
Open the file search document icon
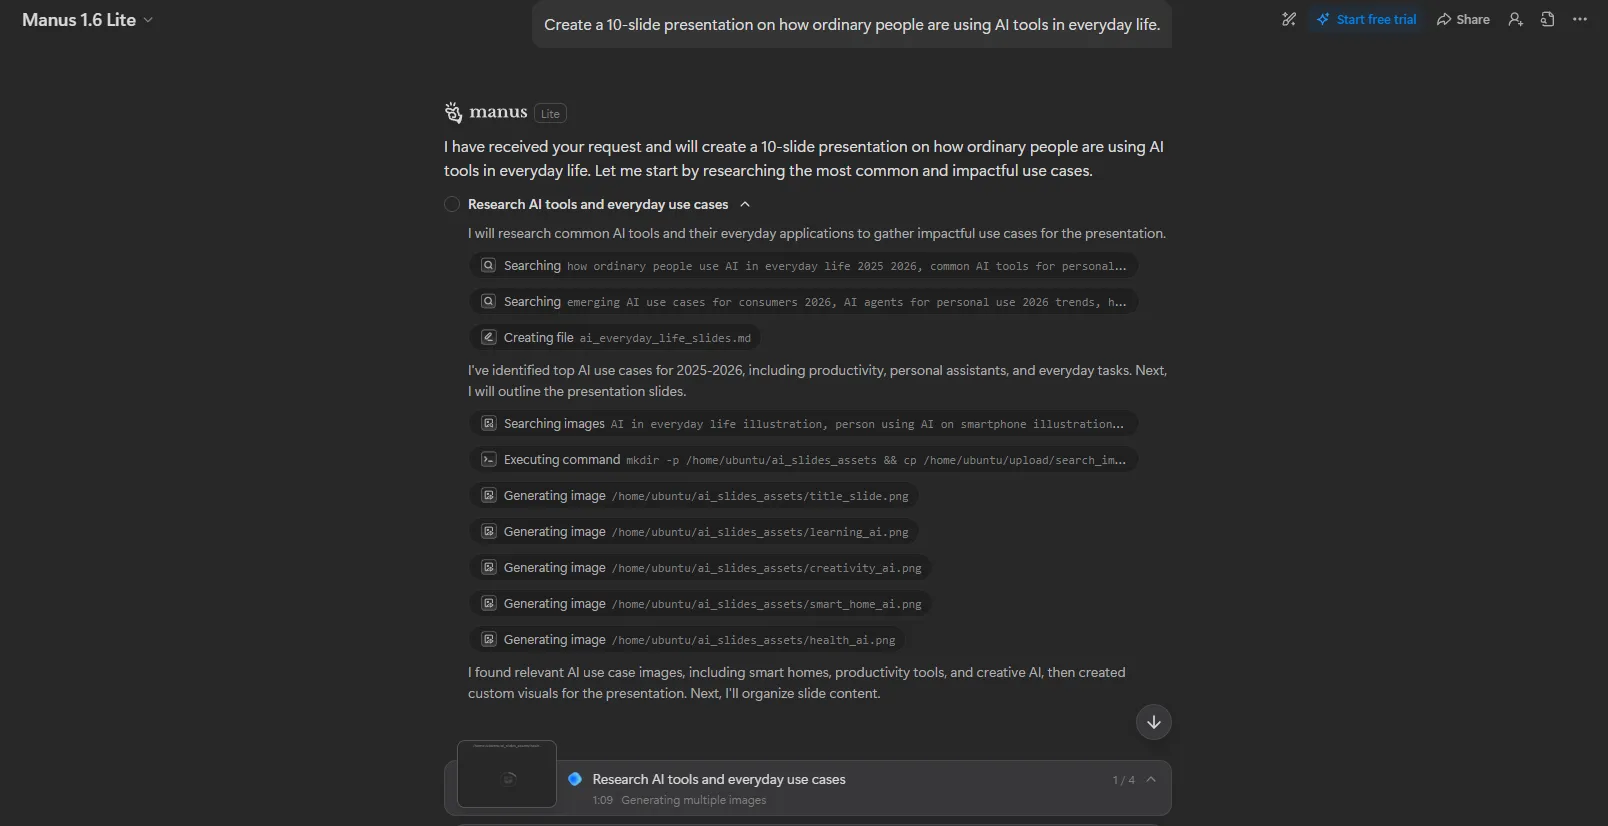click(x=1548, y=19)
